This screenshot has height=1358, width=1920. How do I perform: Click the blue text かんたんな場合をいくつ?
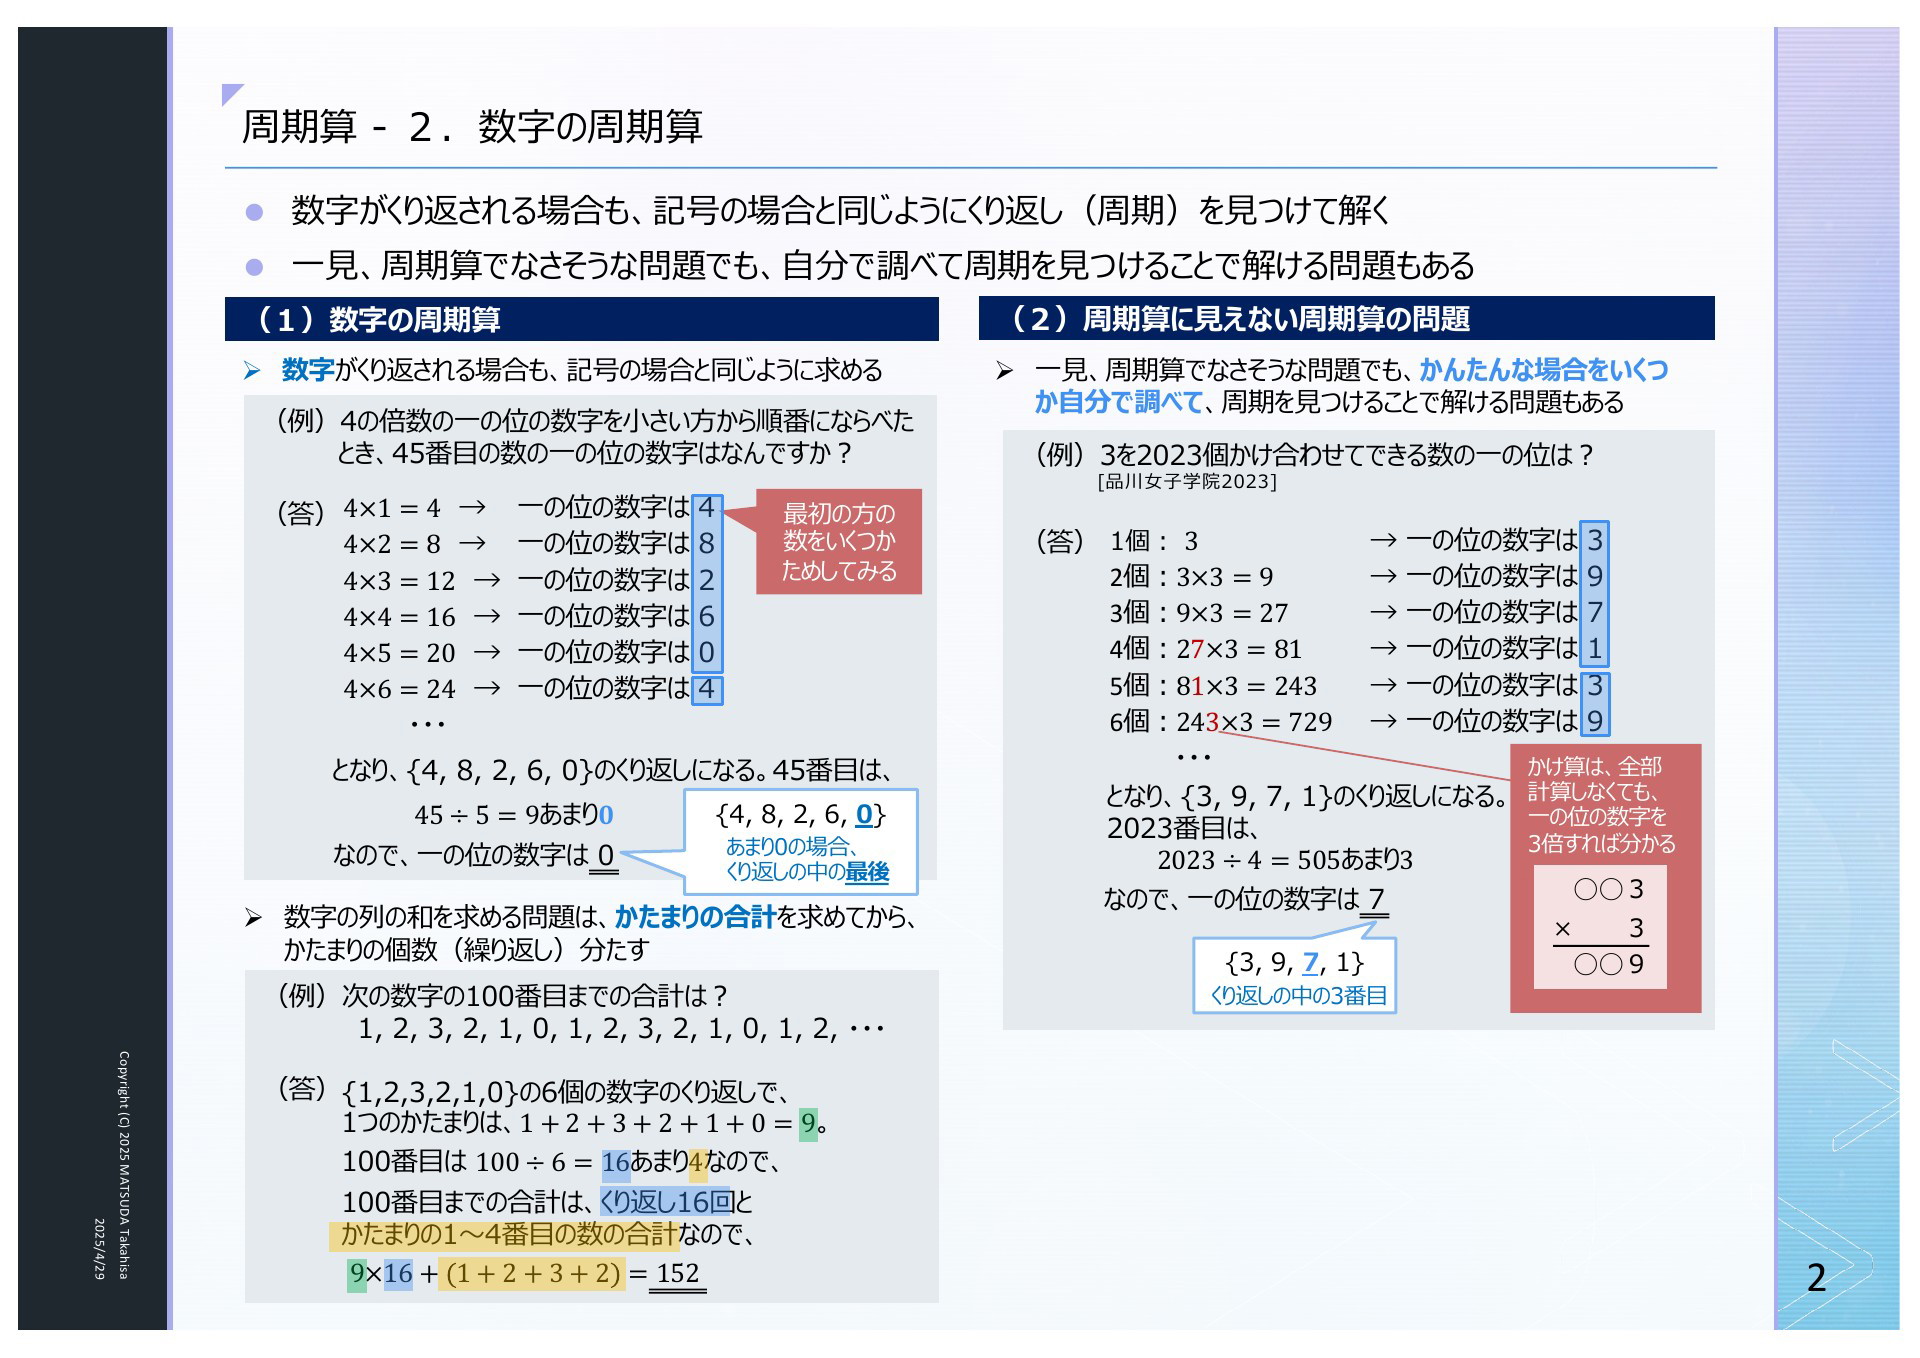[x=1543, y=370]
